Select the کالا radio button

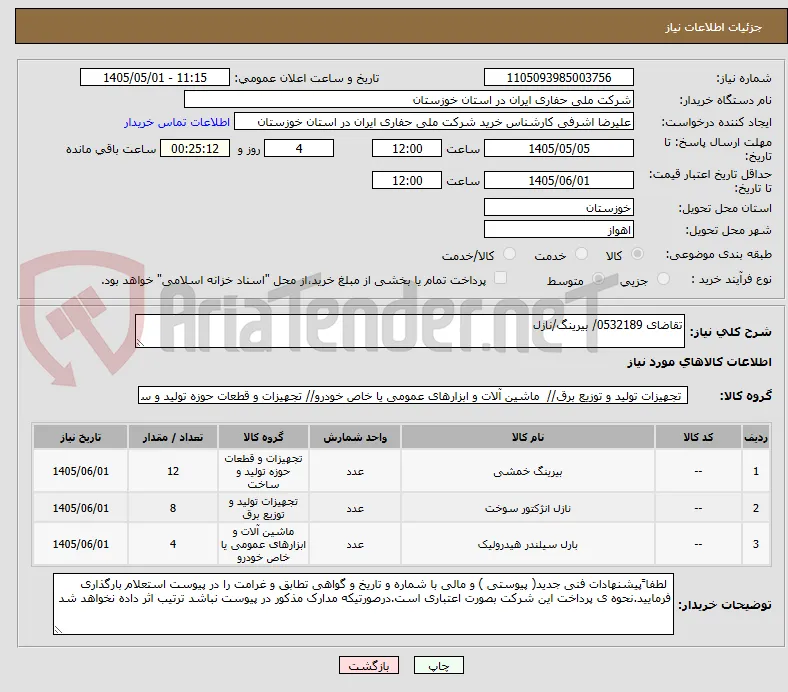point(637,254)
